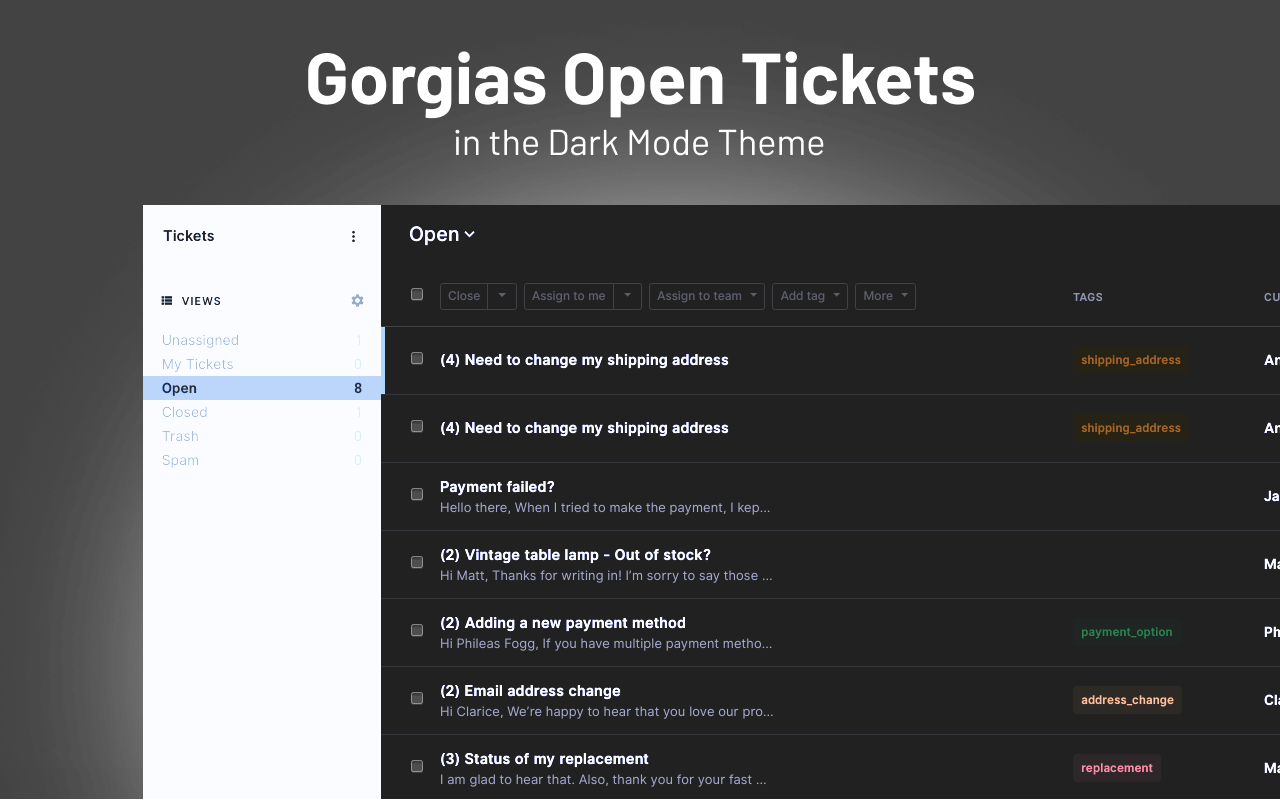Switch to the Closed view

[185, 411]
